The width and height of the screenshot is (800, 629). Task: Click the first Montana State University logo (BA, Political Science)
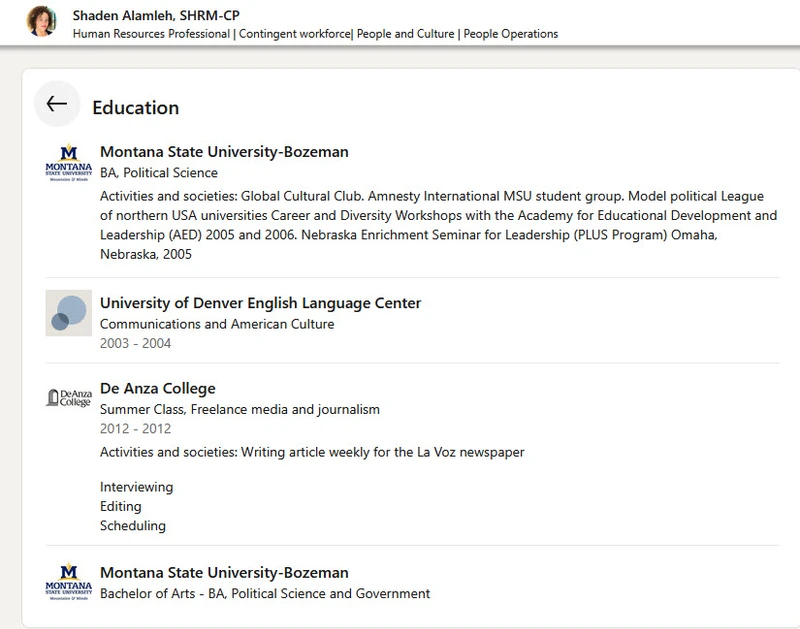coord(69,163)
